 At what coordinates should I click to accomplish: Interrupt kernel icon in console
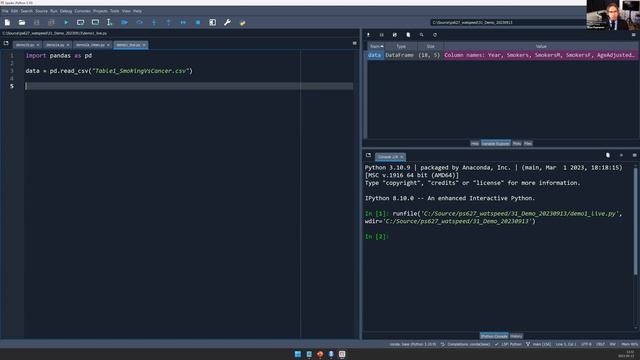(x=621, y=156)
